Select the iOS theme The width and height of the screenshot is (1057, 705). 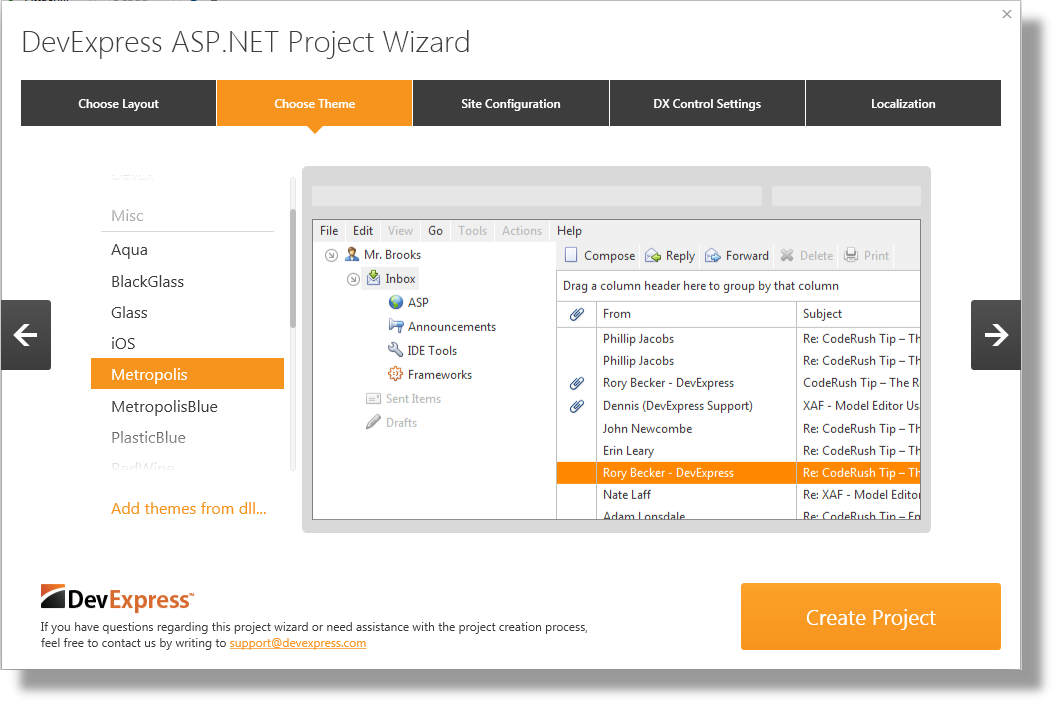(187, 343)
